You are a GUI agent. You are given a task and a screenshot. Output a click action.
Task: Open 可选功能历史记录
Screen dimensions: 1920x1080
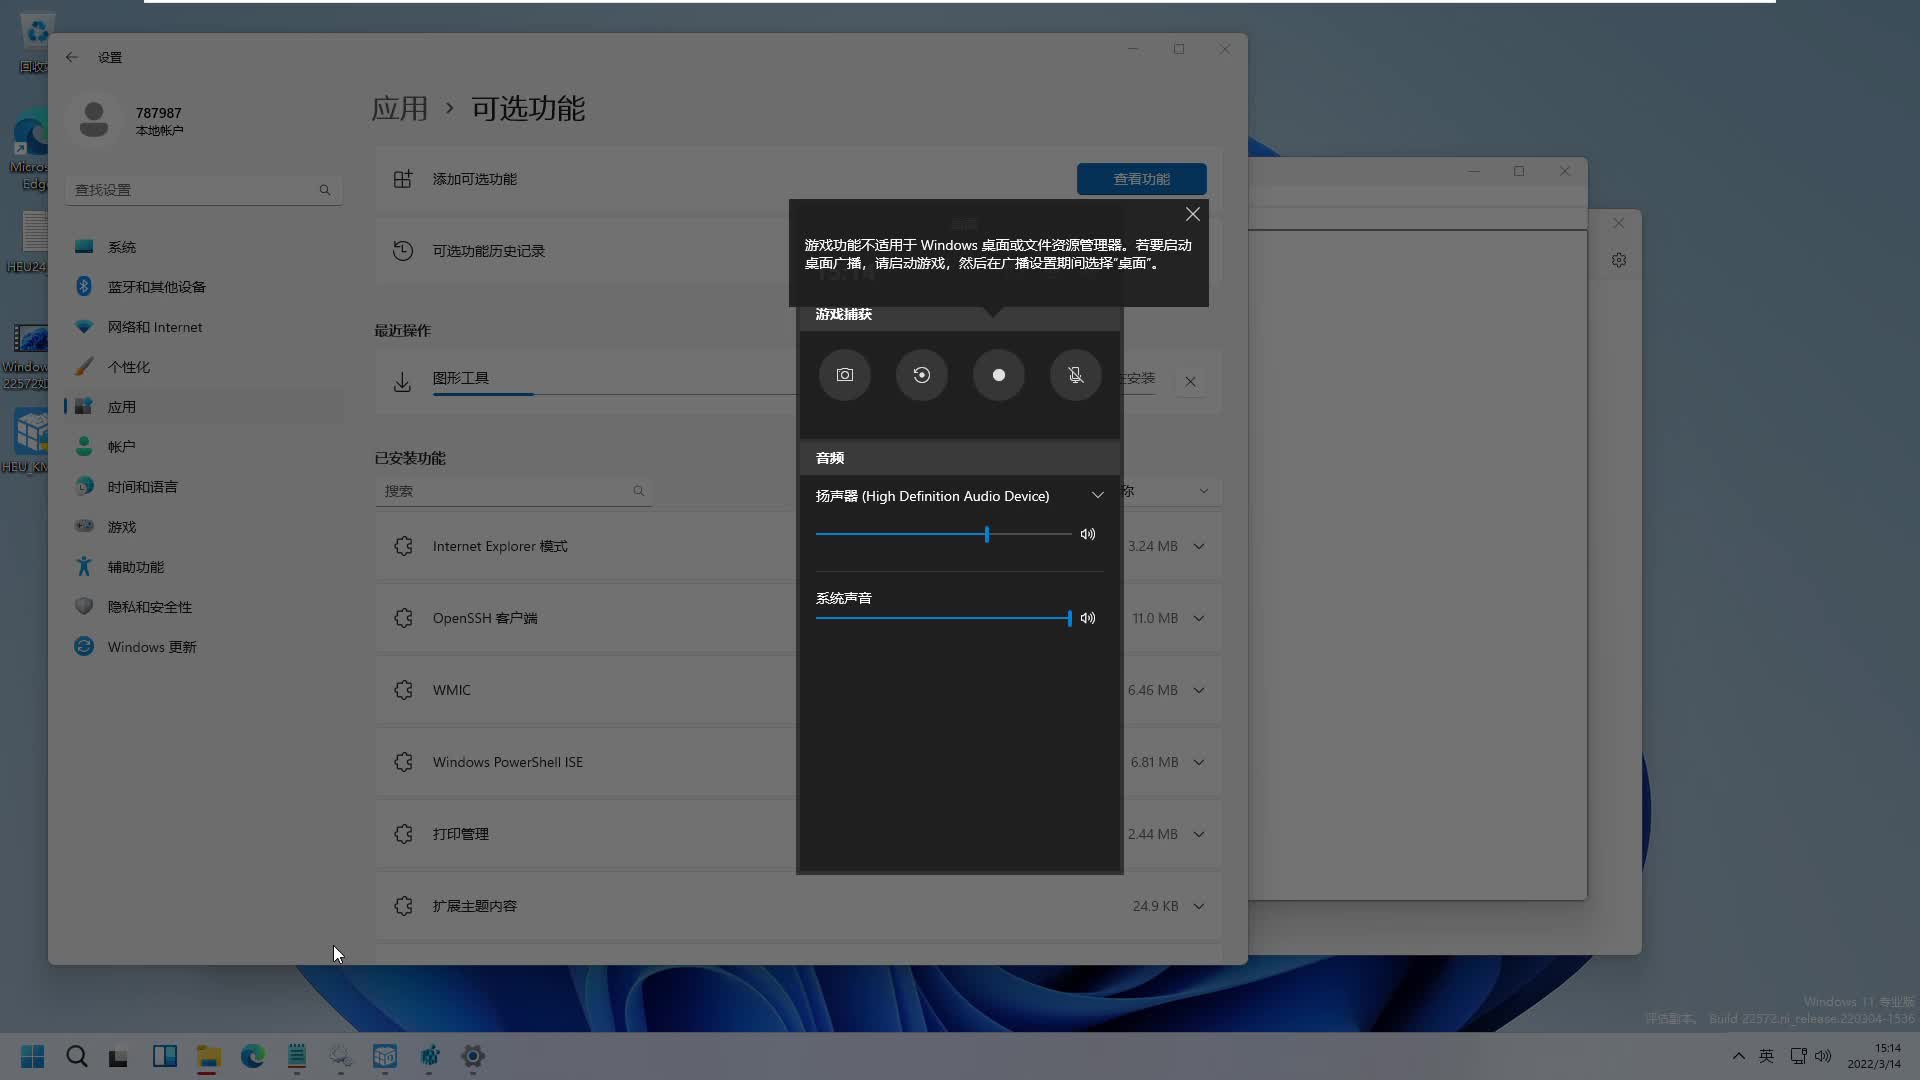(x=488, y=250)
